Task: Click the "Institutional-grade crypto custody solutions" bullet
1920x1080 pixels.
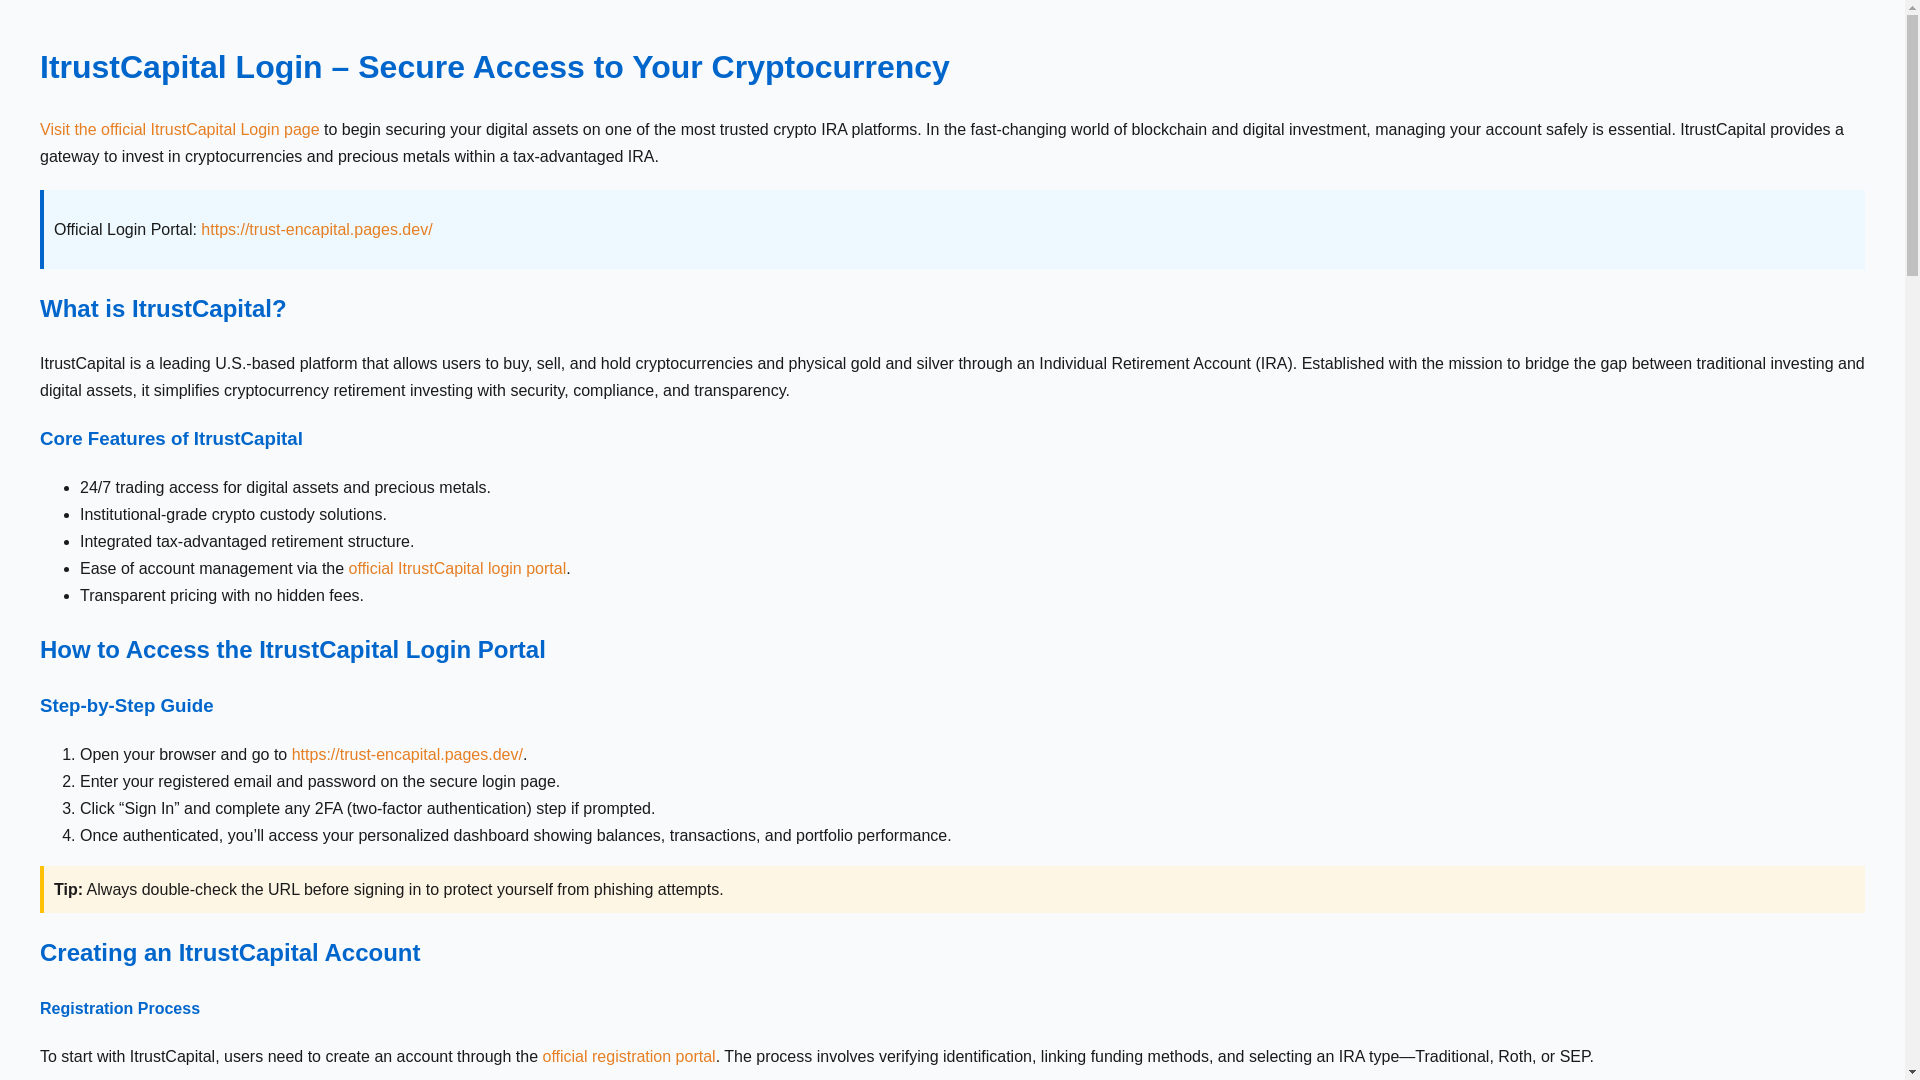Action: pyautogui.click(x=233, y=515)
